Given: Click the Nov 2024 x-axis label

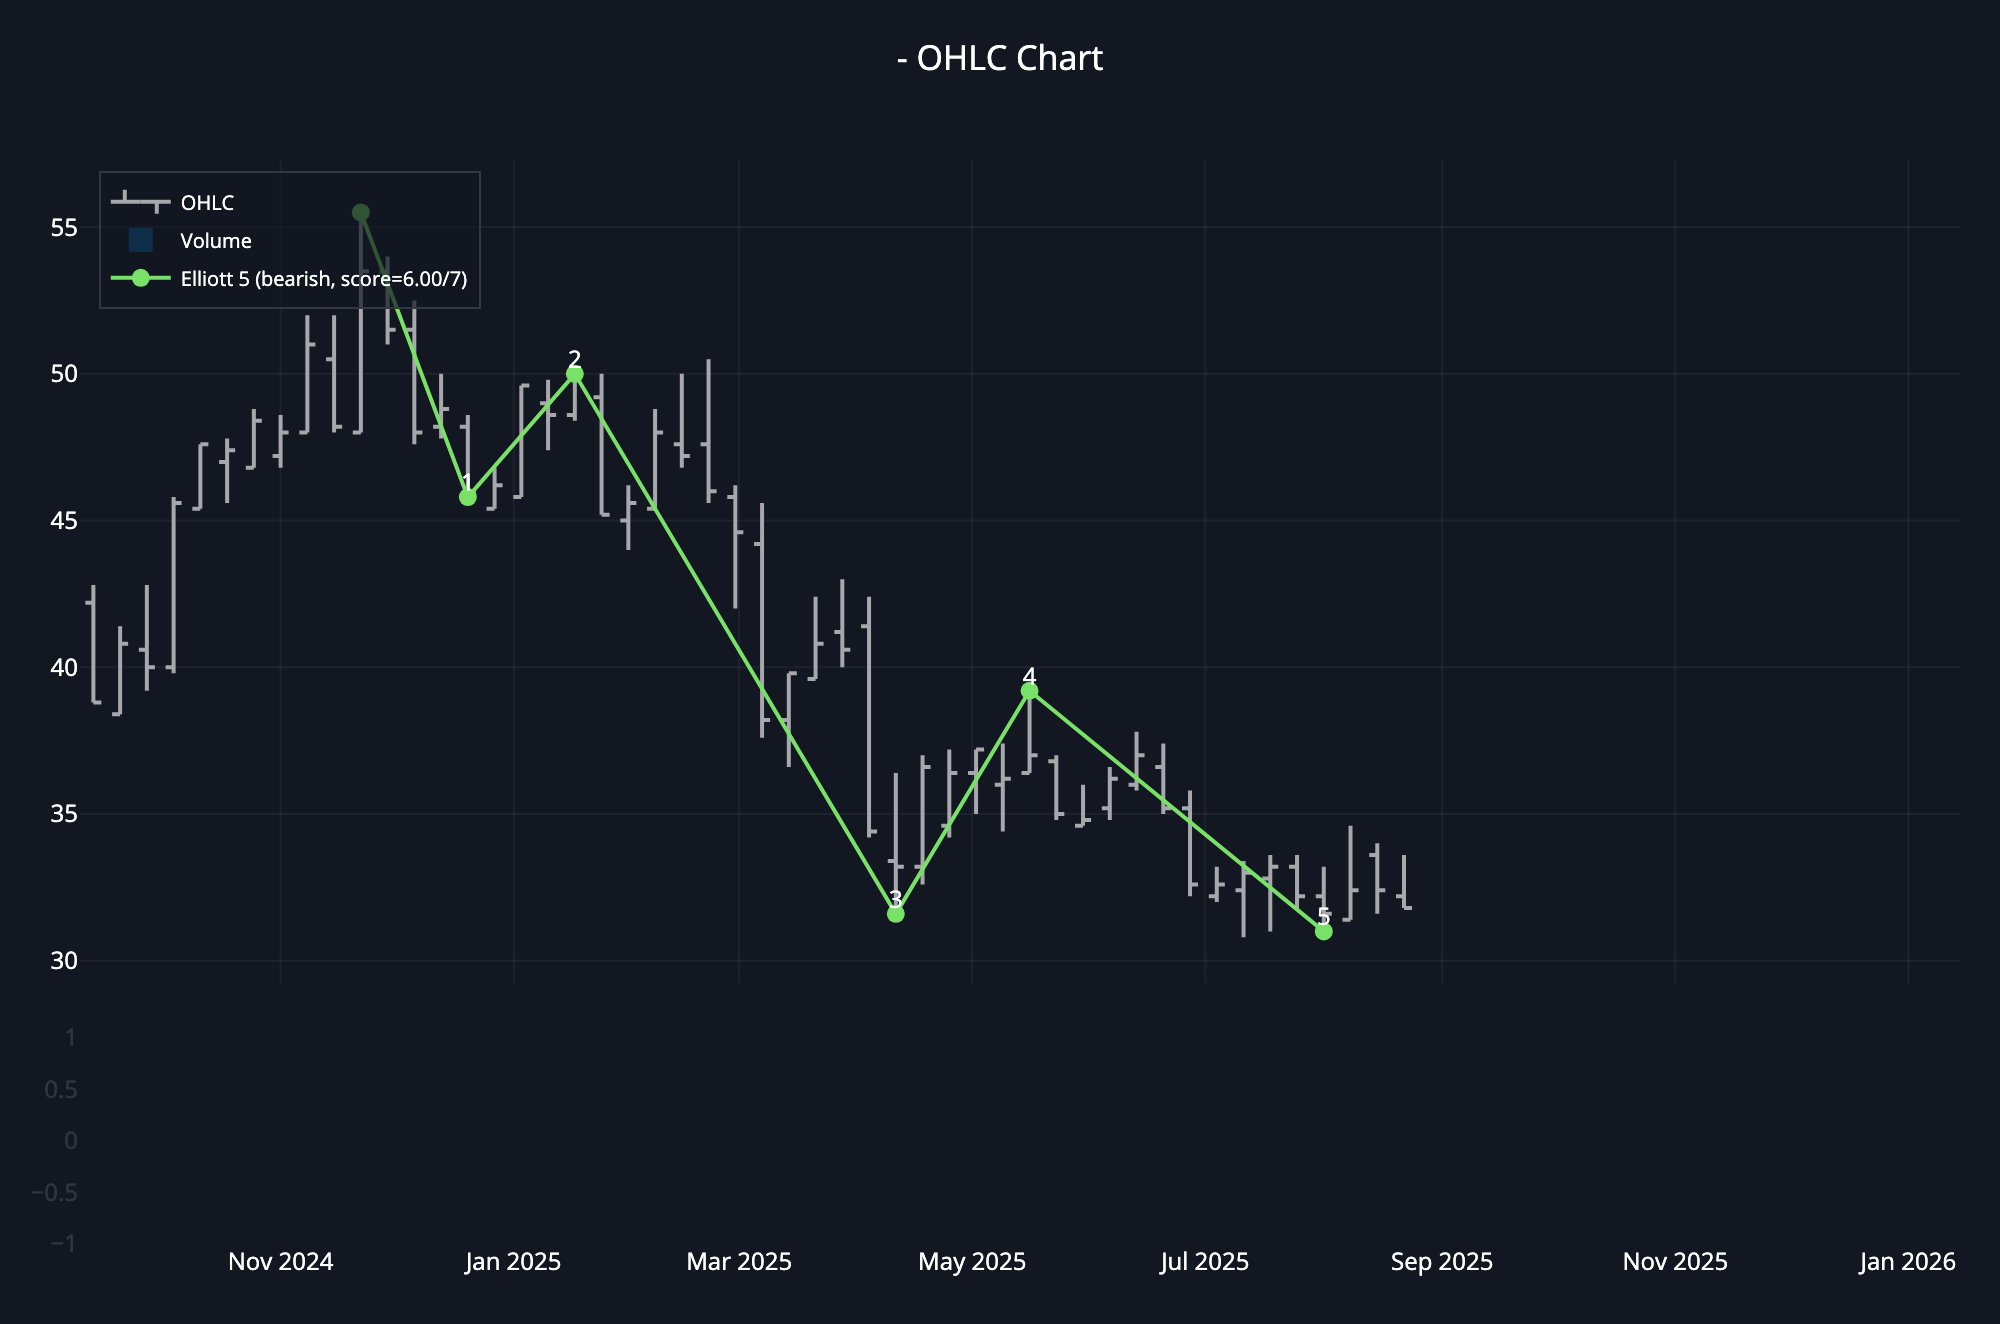Looking at the screenshot, I should point(281,1262).
